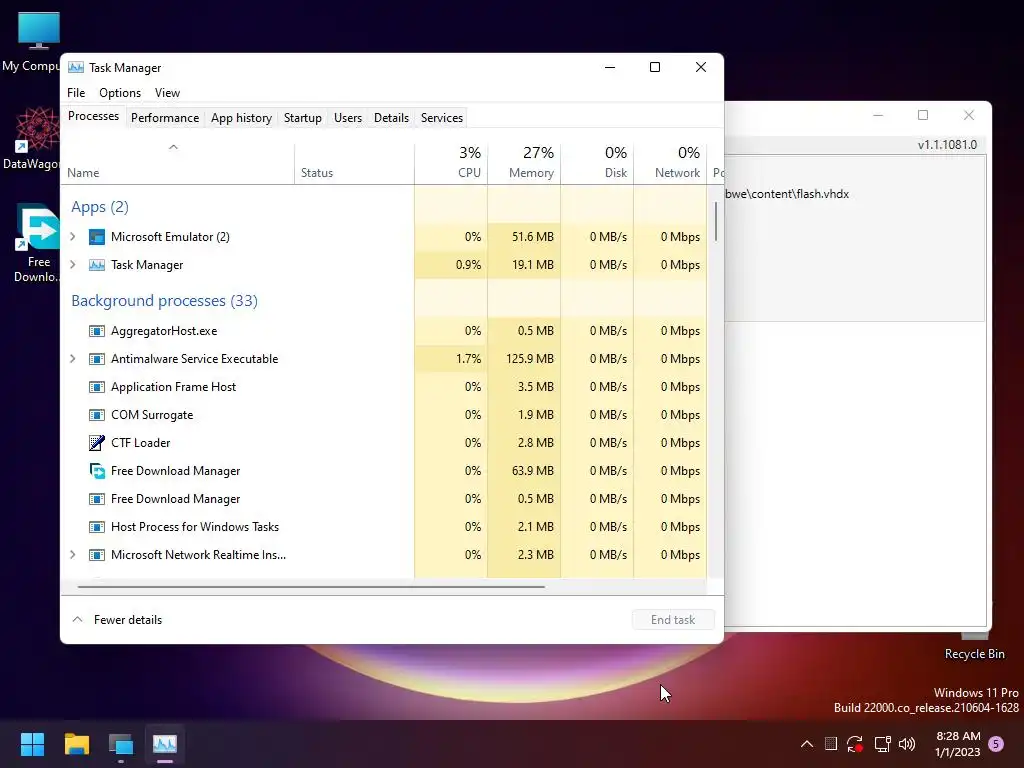Open the notification count badge
The image size is (1024, 768).
996,744
